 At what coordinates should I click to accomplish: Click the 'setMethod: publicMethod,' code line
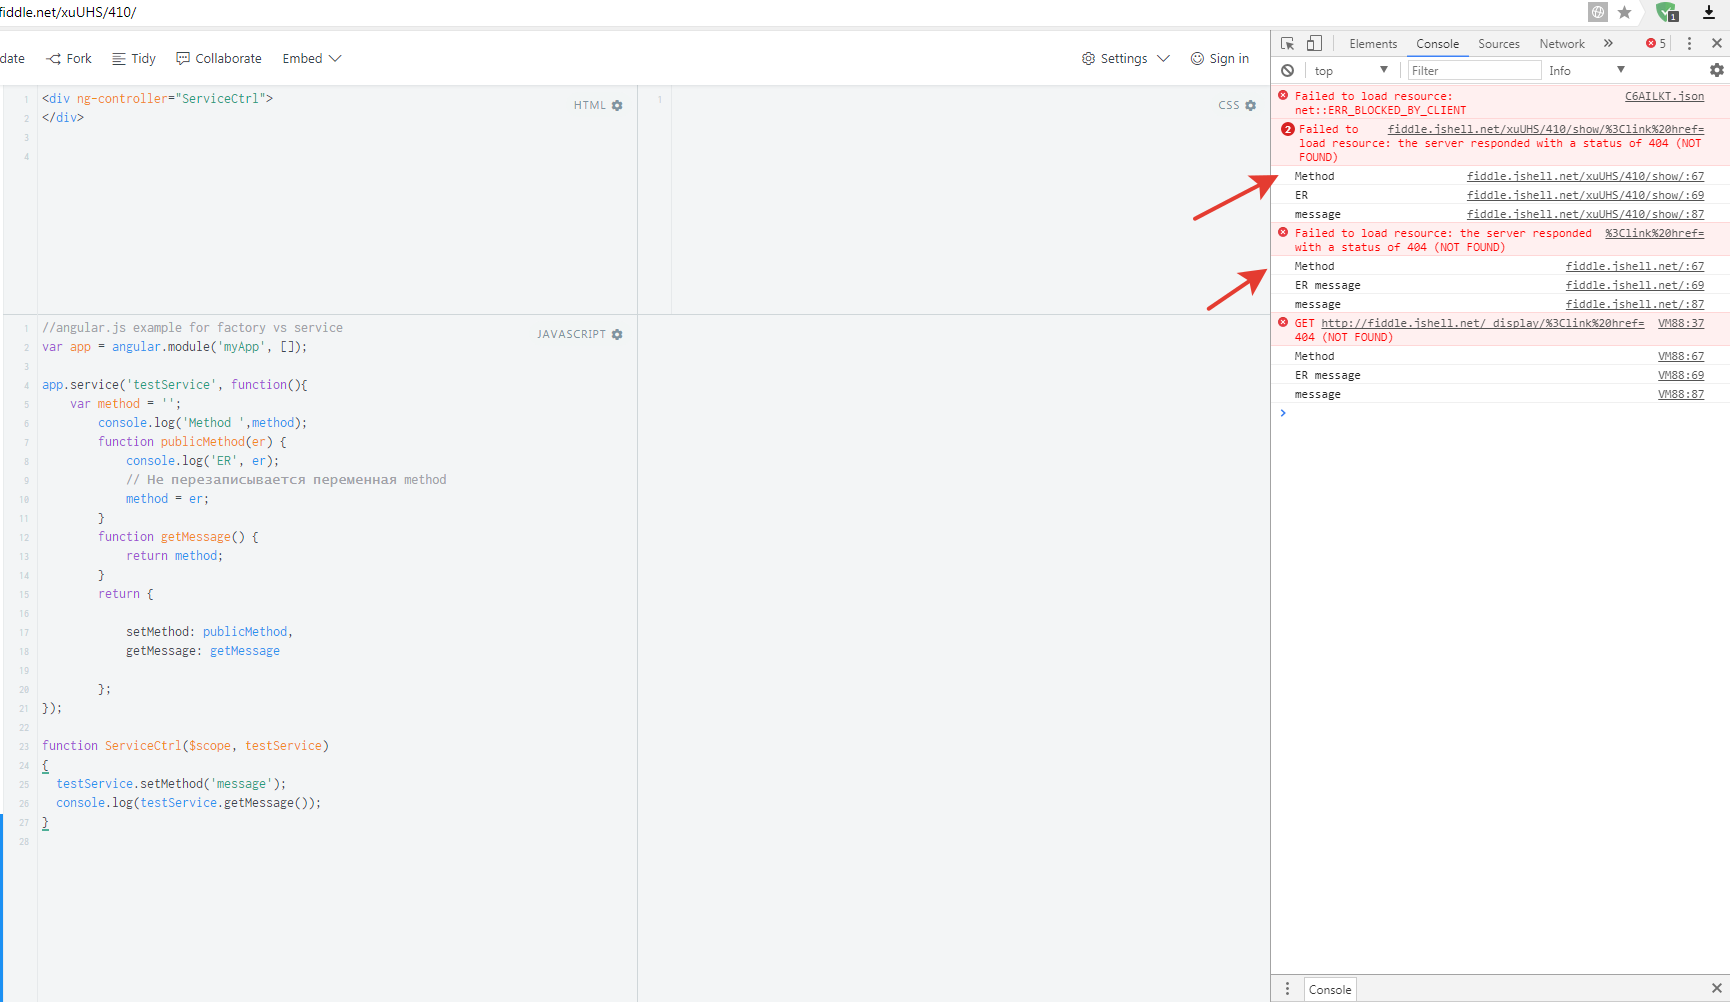209,632
